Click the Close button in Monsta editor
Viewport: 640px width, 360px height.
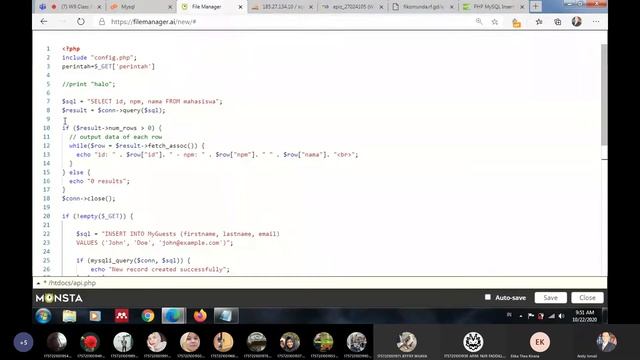tap(587, 298)
